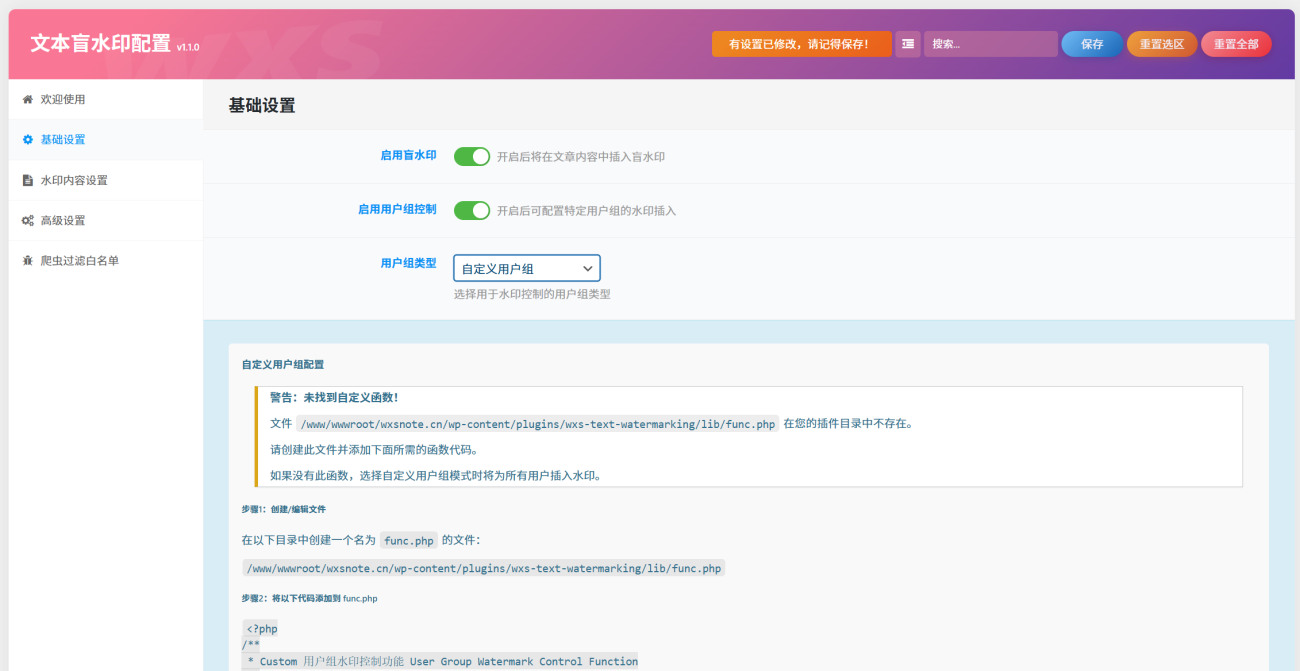Switch to the 水印内容设置 menu entry
The width and height of the screenshot is (1300, 671).
click(x=74, y=181)
